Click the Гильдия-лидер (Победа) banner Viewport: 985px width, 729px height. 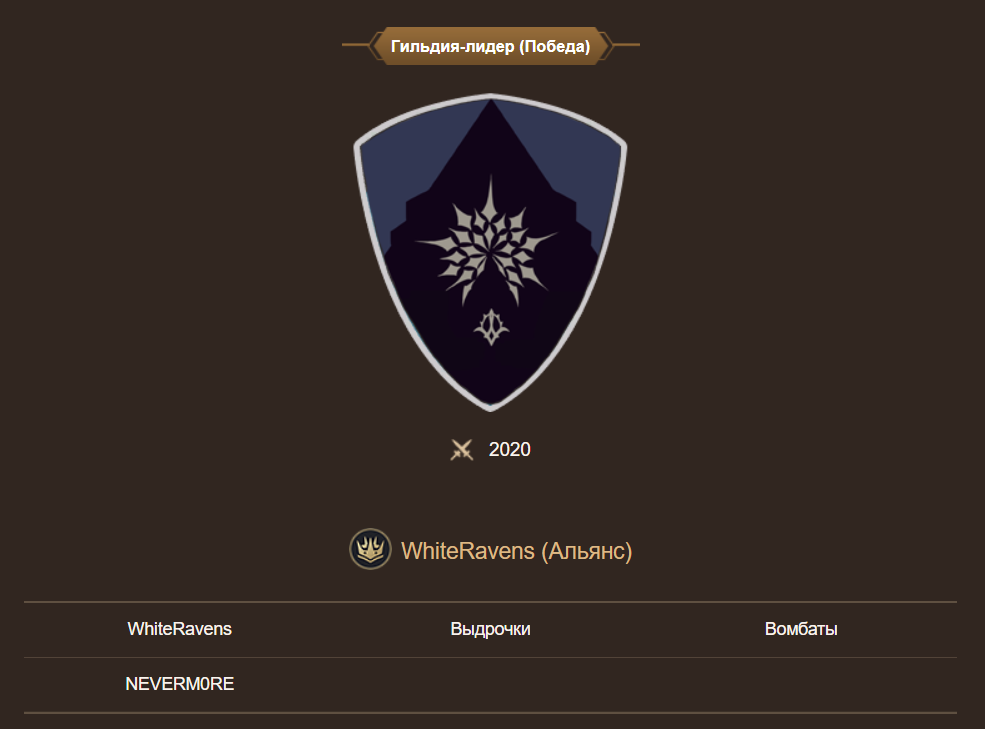coord(491,46)
